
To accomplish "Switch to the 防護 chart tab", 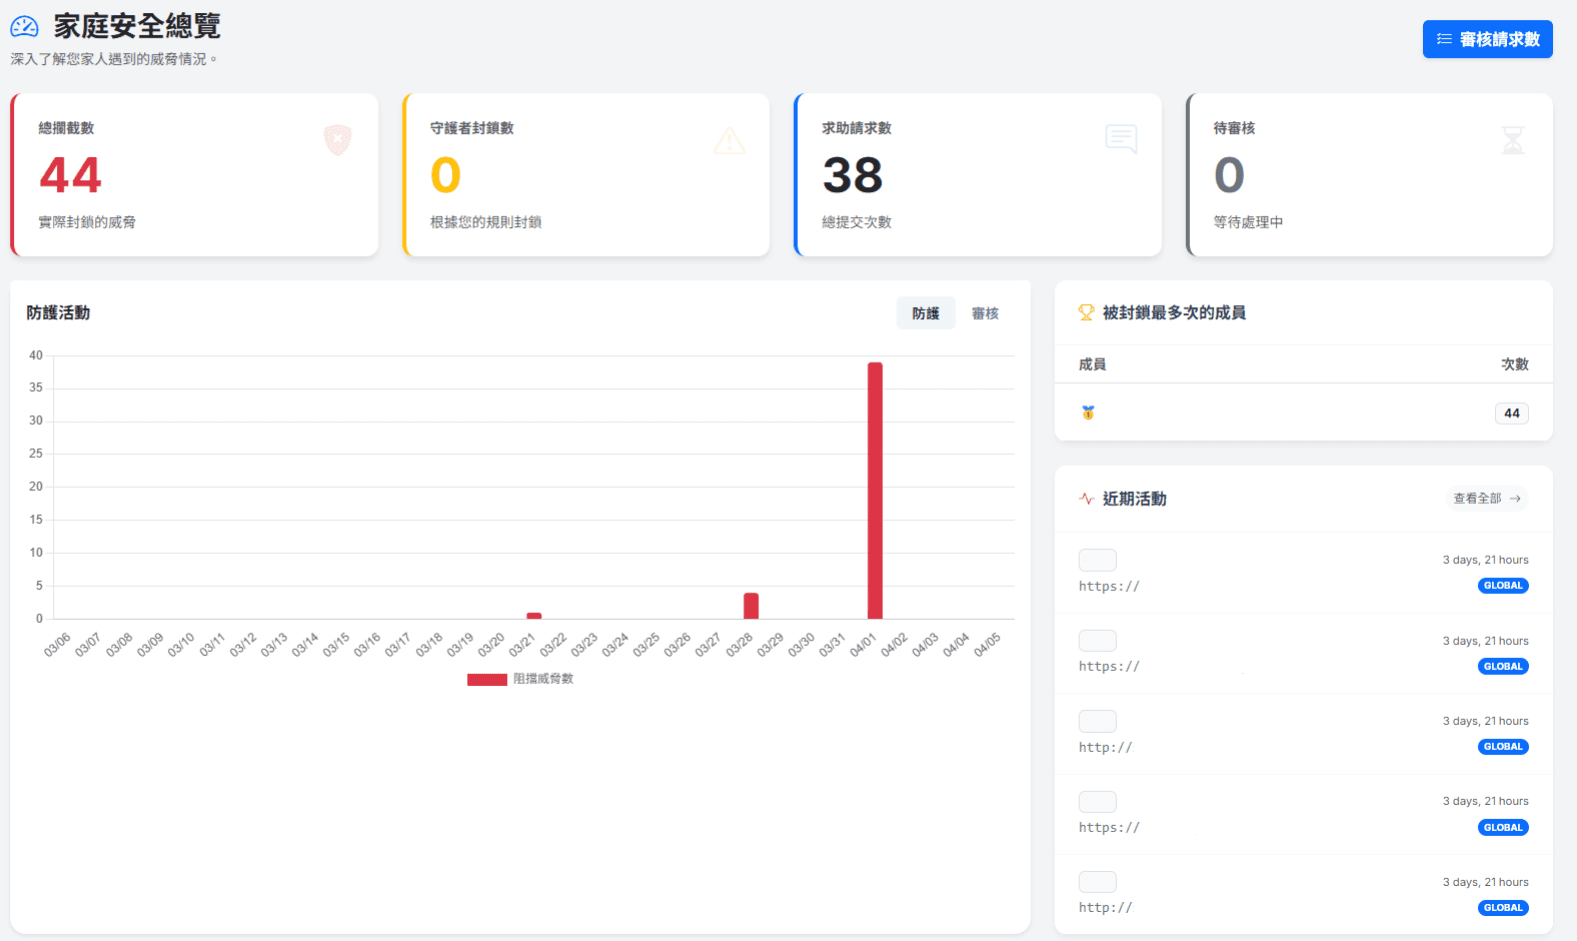I will tap(925, 313).
